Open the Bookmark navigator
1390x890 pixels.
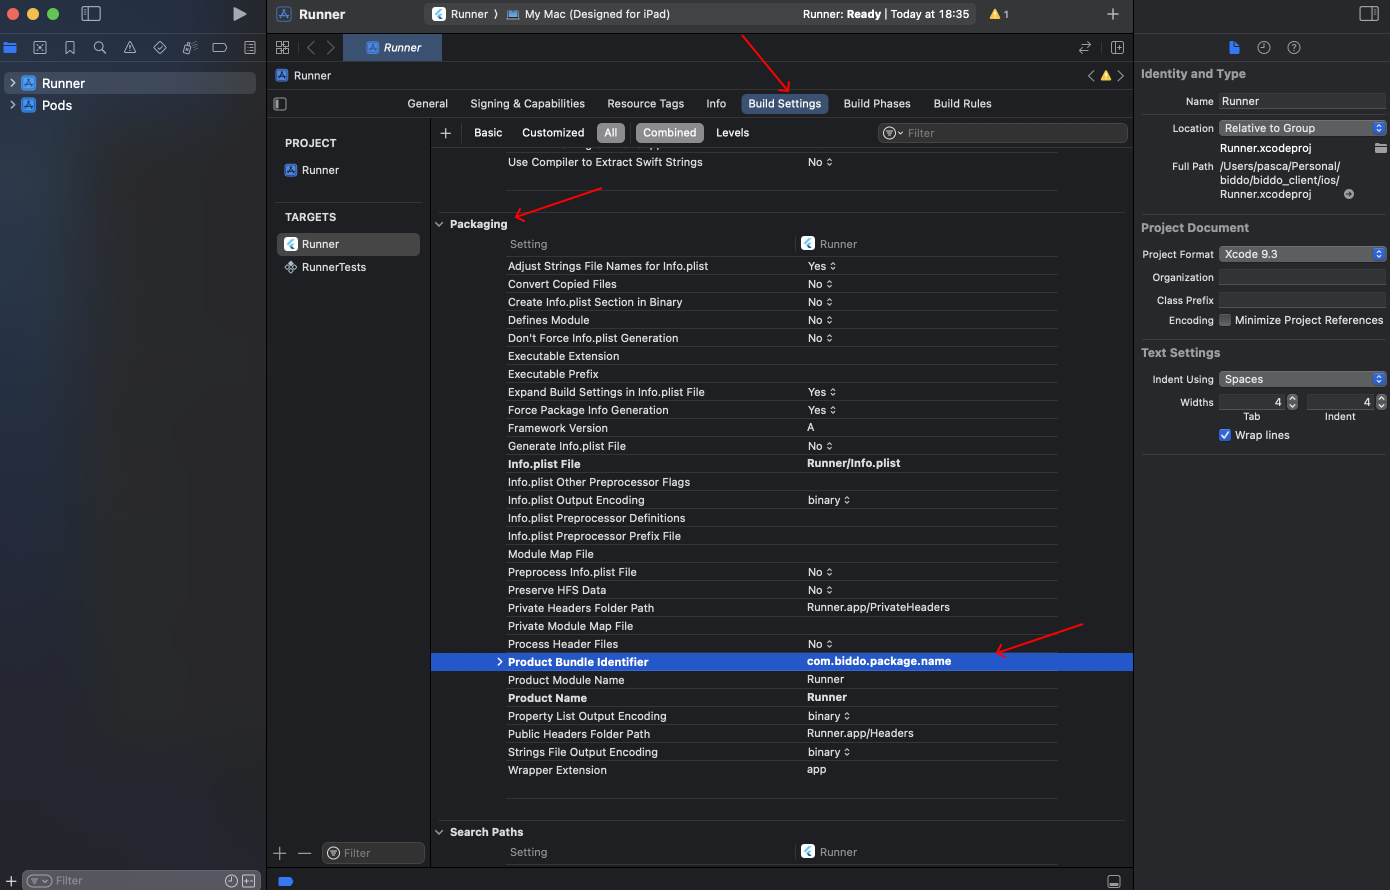coord(70,47)
